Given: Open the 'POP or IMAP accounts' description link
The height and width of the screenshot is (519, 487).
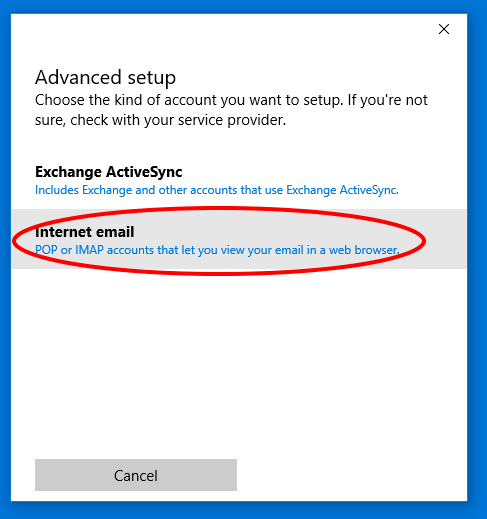Looking at the screenshot, I should pos(217,250).
